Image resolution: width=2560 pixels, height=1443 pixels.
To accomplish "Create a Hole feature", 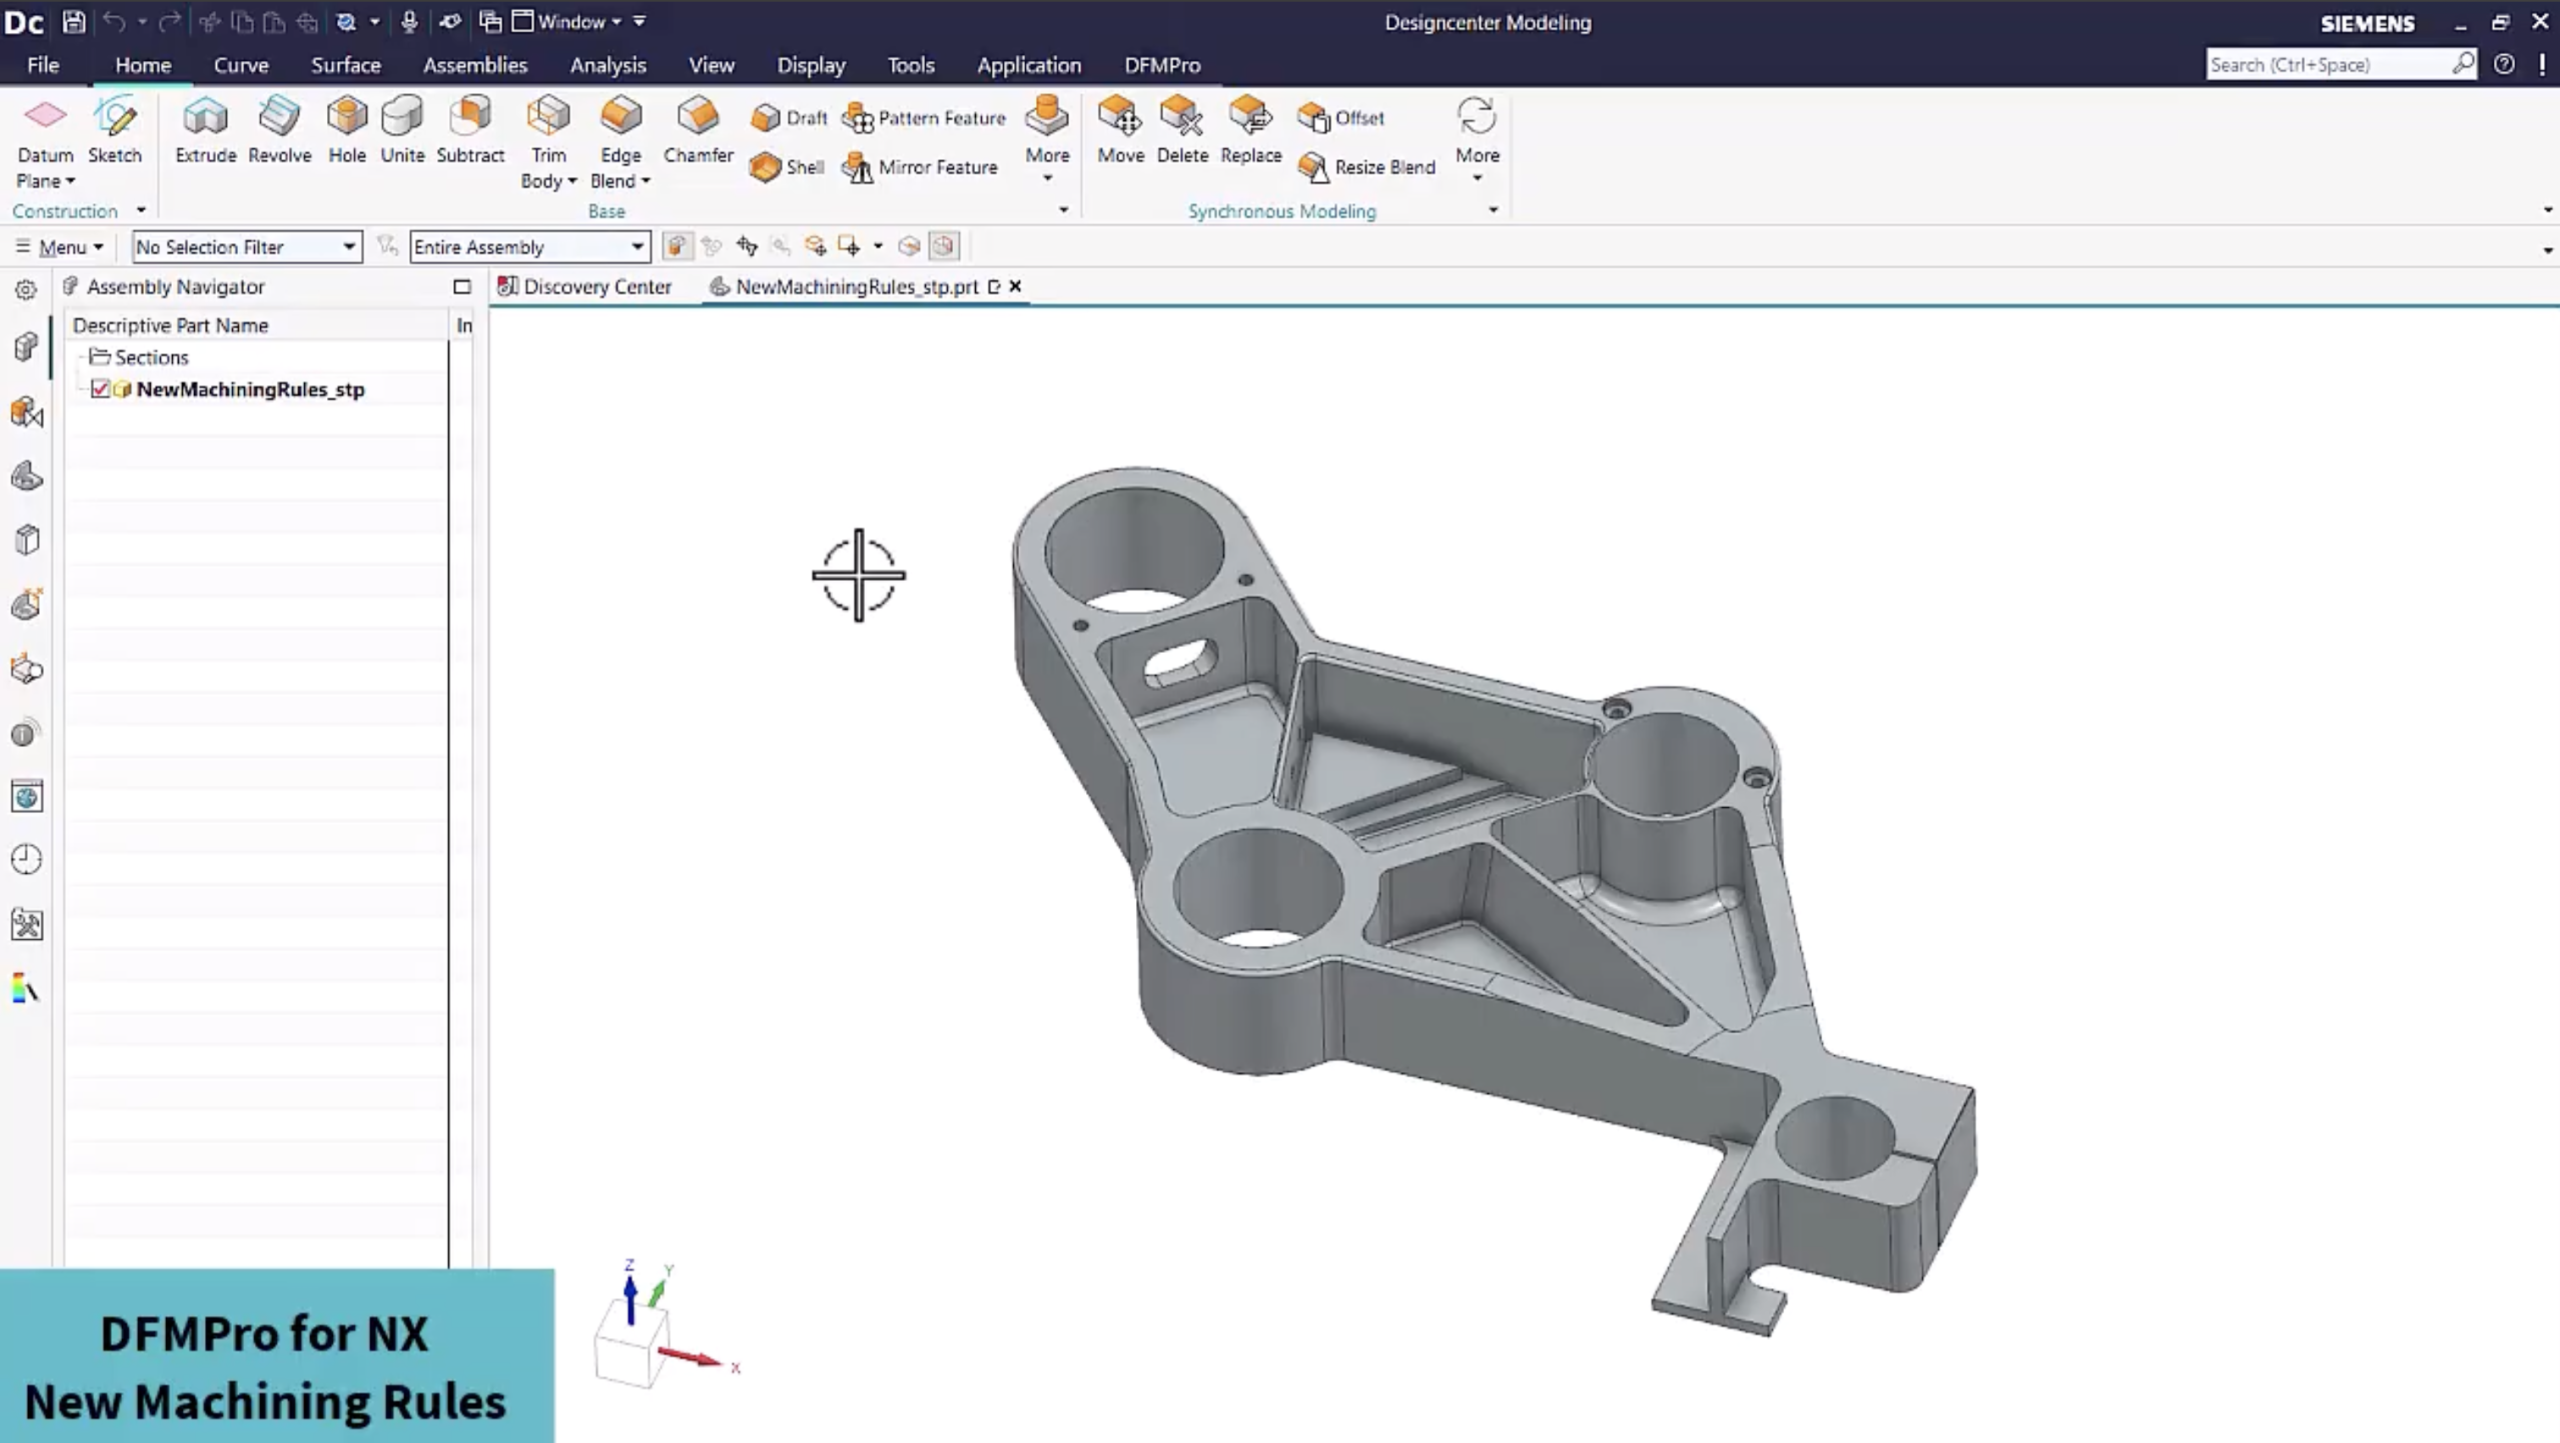I will (x=347, y=132).
